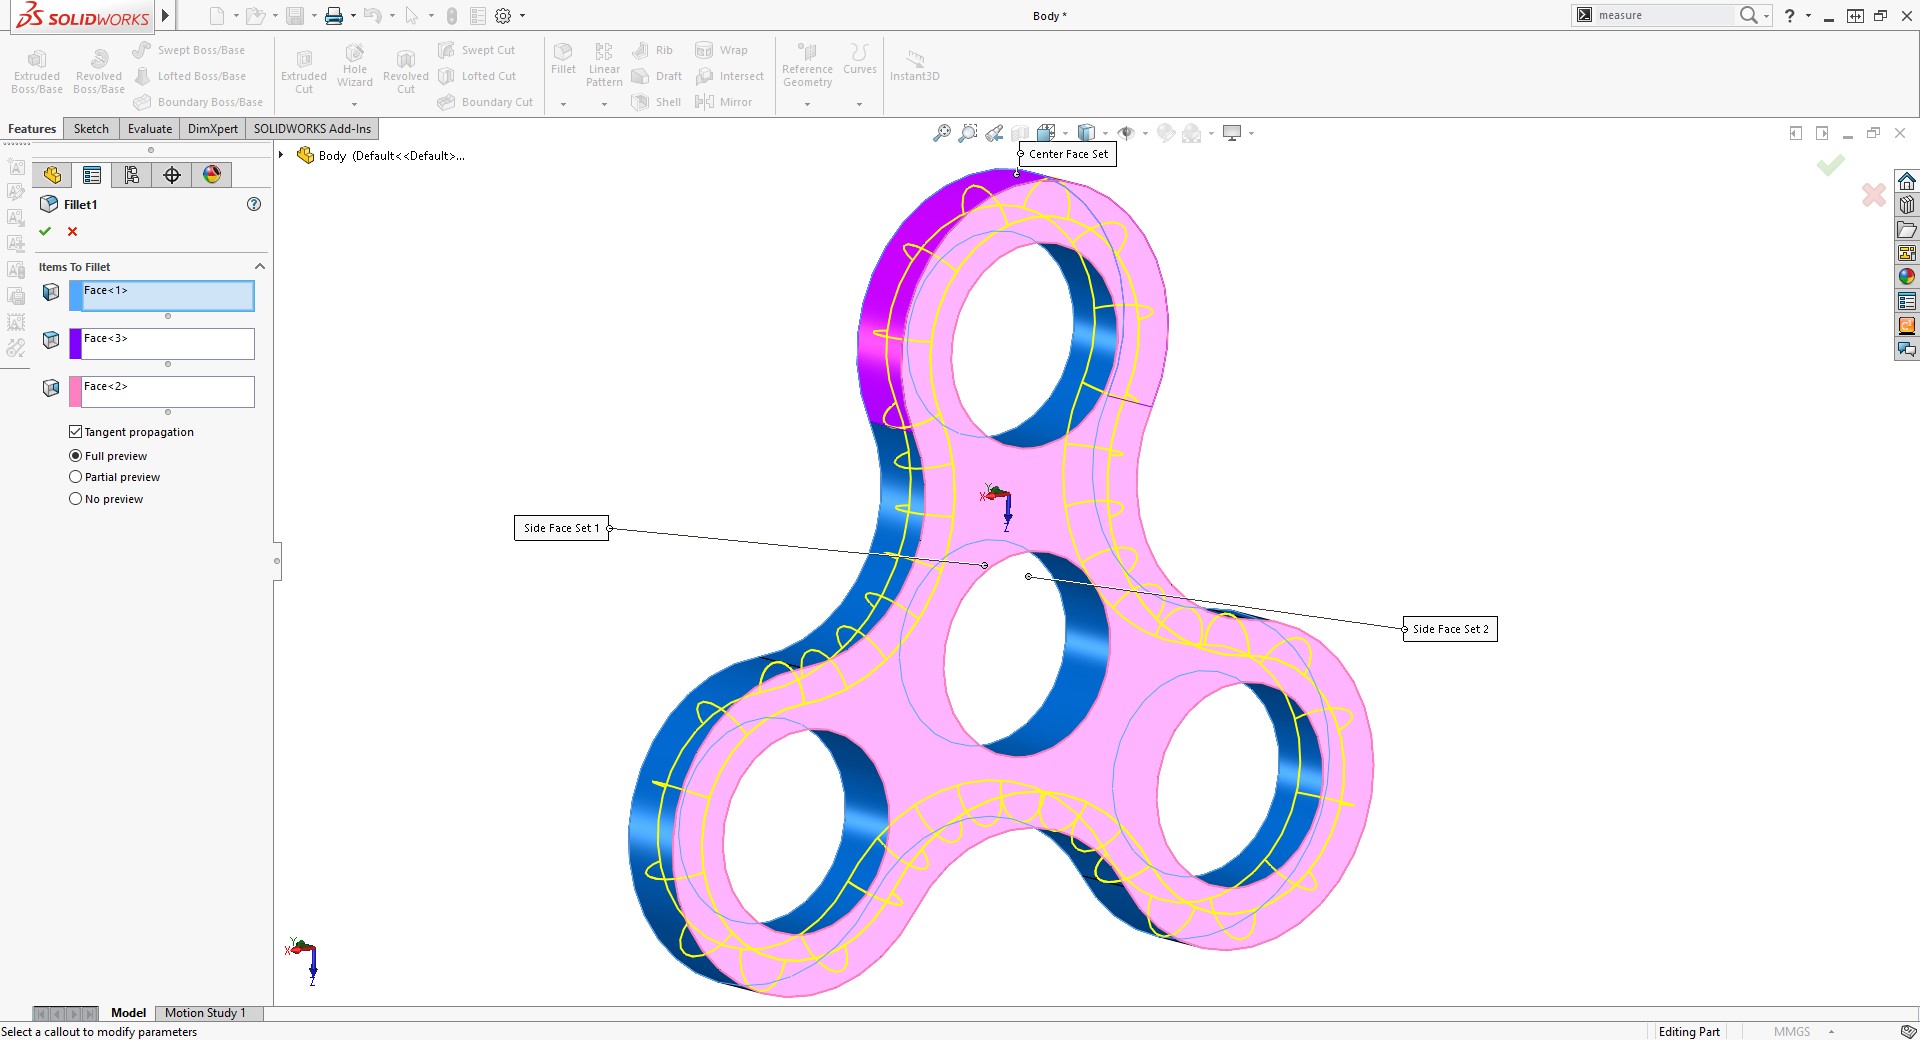Switch to the Sketch tab
This screenshot has width=1920, height=1040.
(x=90, y=128)
